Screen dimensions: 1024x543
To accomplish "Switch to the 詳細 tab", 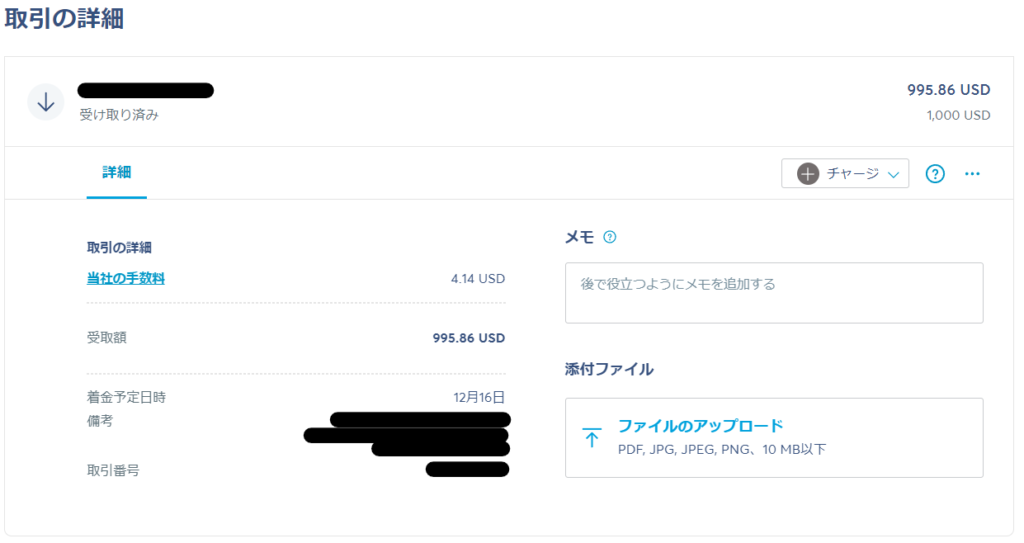I will [x=116, y=173].
